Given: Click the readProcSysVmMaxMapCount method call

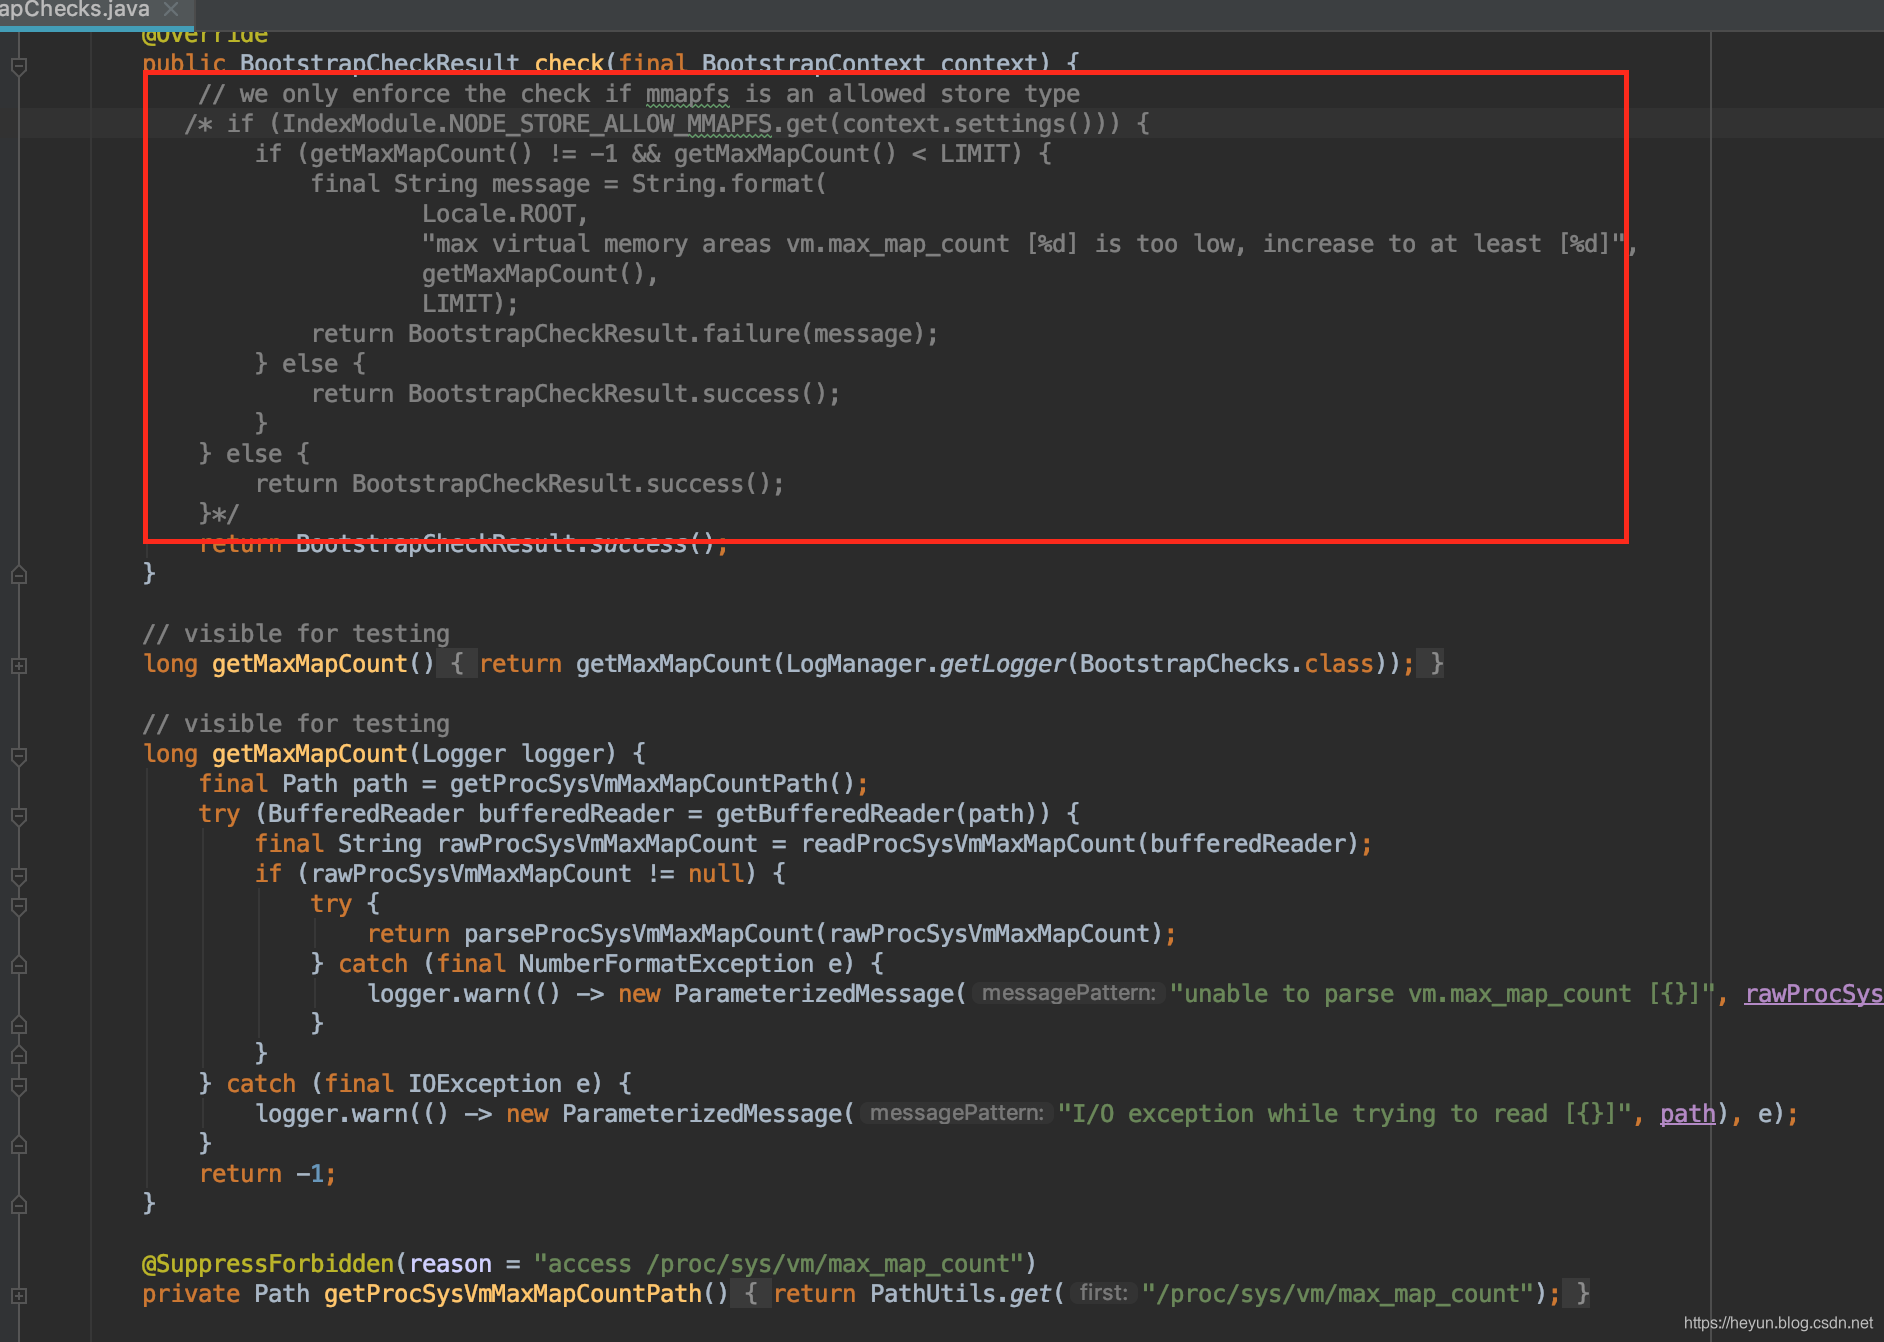Looking at the screenshot, I should (968, 844).
